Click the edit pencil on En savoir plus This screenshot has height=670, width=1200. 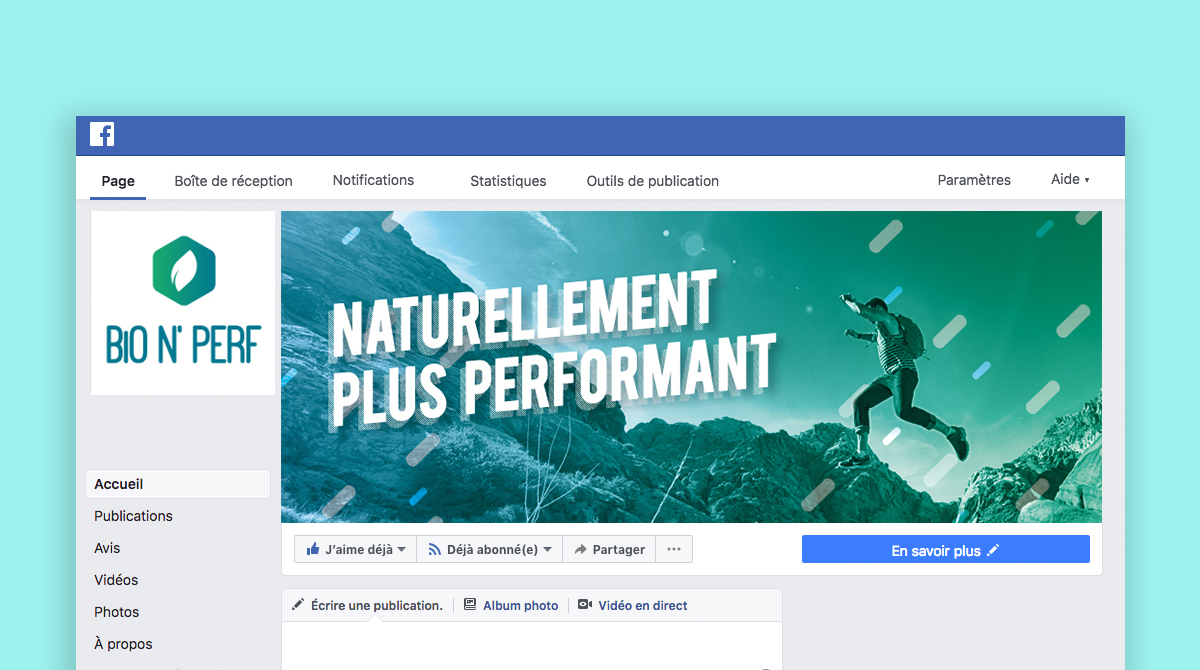point(992,550)
